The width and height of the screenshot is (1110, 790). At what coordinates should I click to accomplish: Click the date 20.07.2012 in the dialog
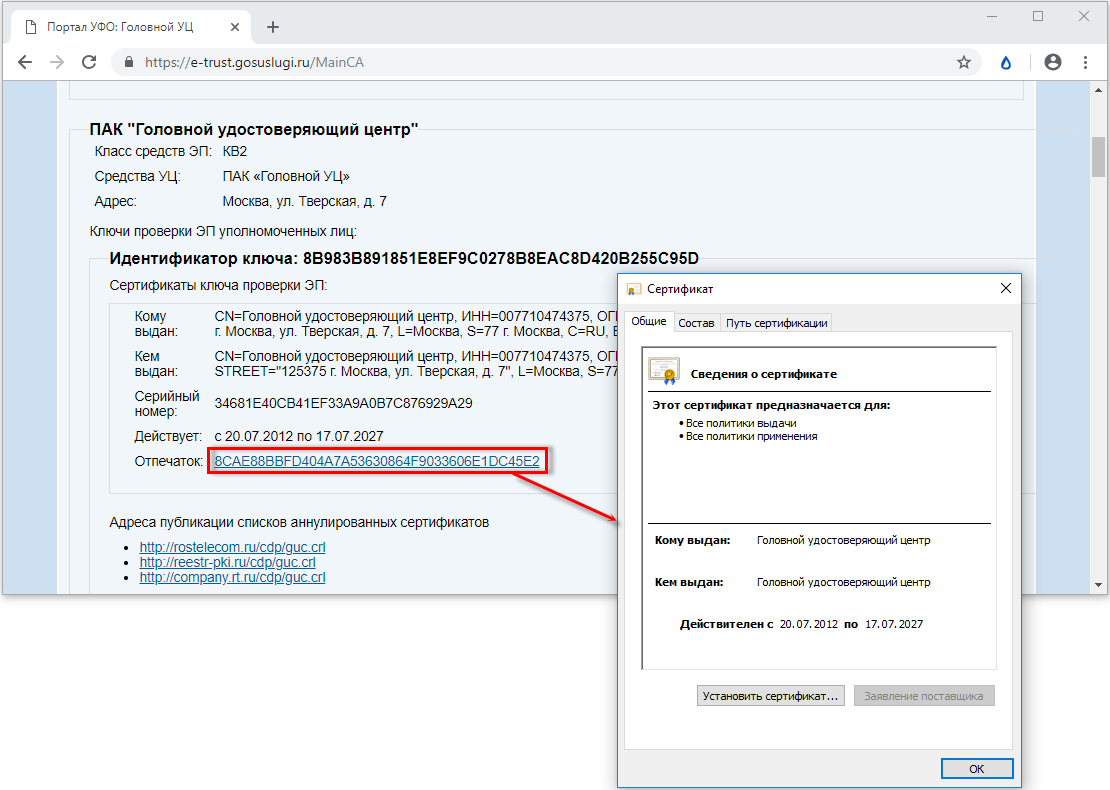(808, 624)
